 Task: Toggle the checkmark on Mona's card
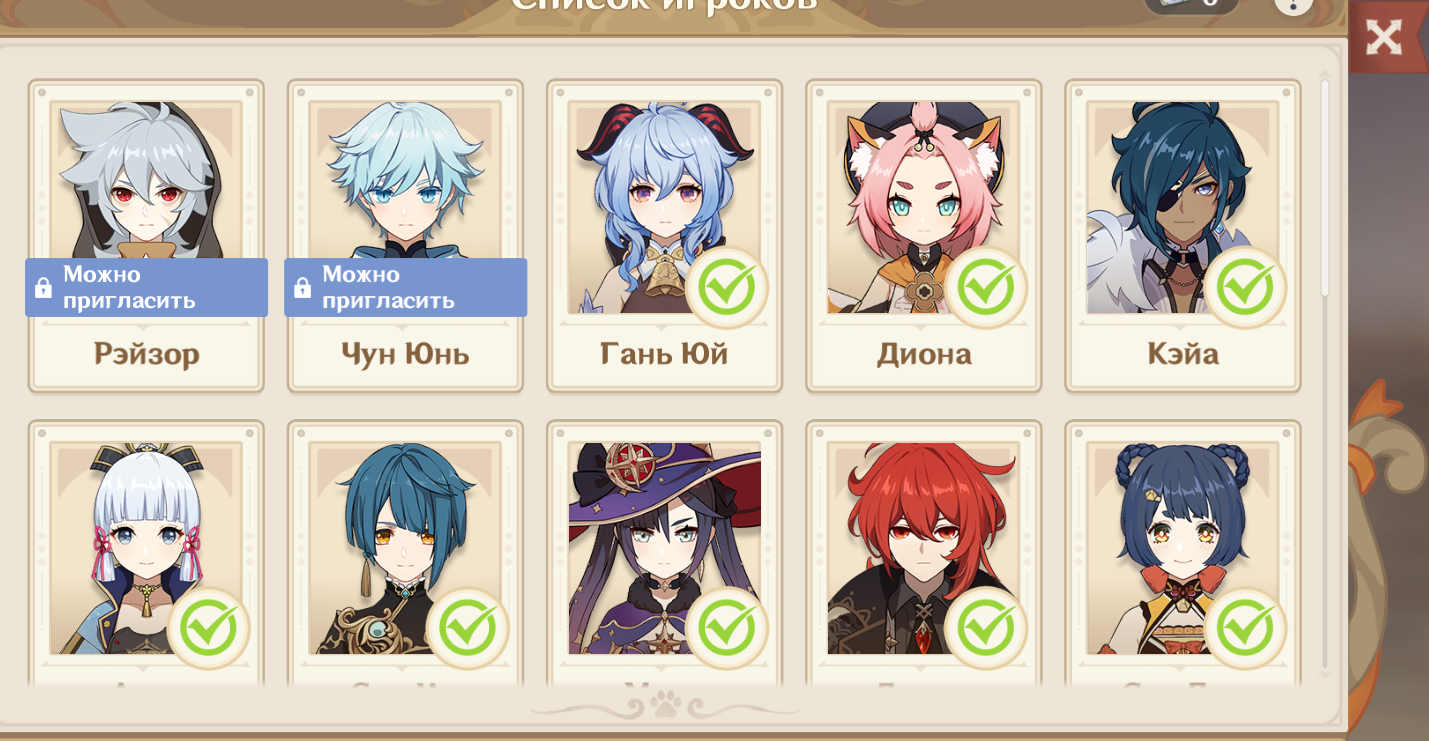click(727, 629)
